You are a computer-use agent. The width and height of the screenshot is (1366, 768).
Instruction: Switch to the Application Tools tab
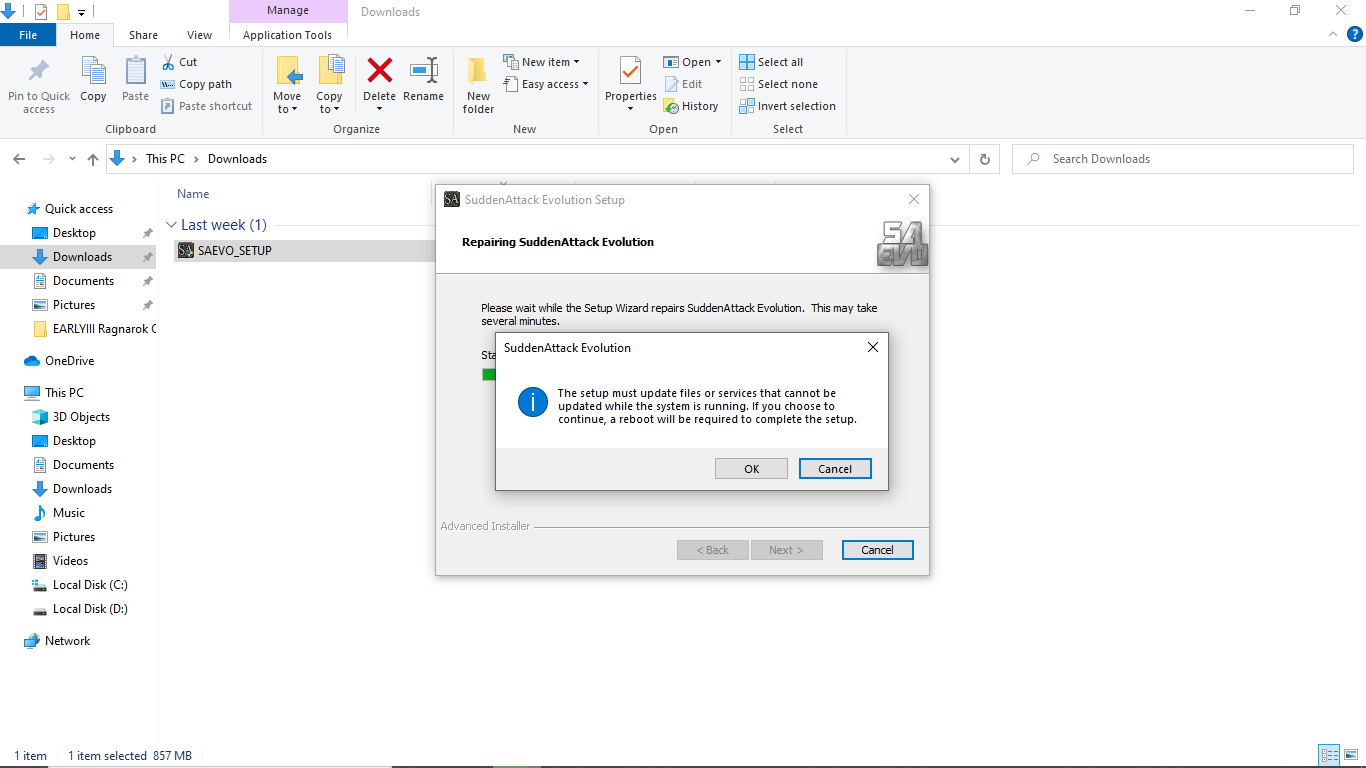click(x=288, y=35)
